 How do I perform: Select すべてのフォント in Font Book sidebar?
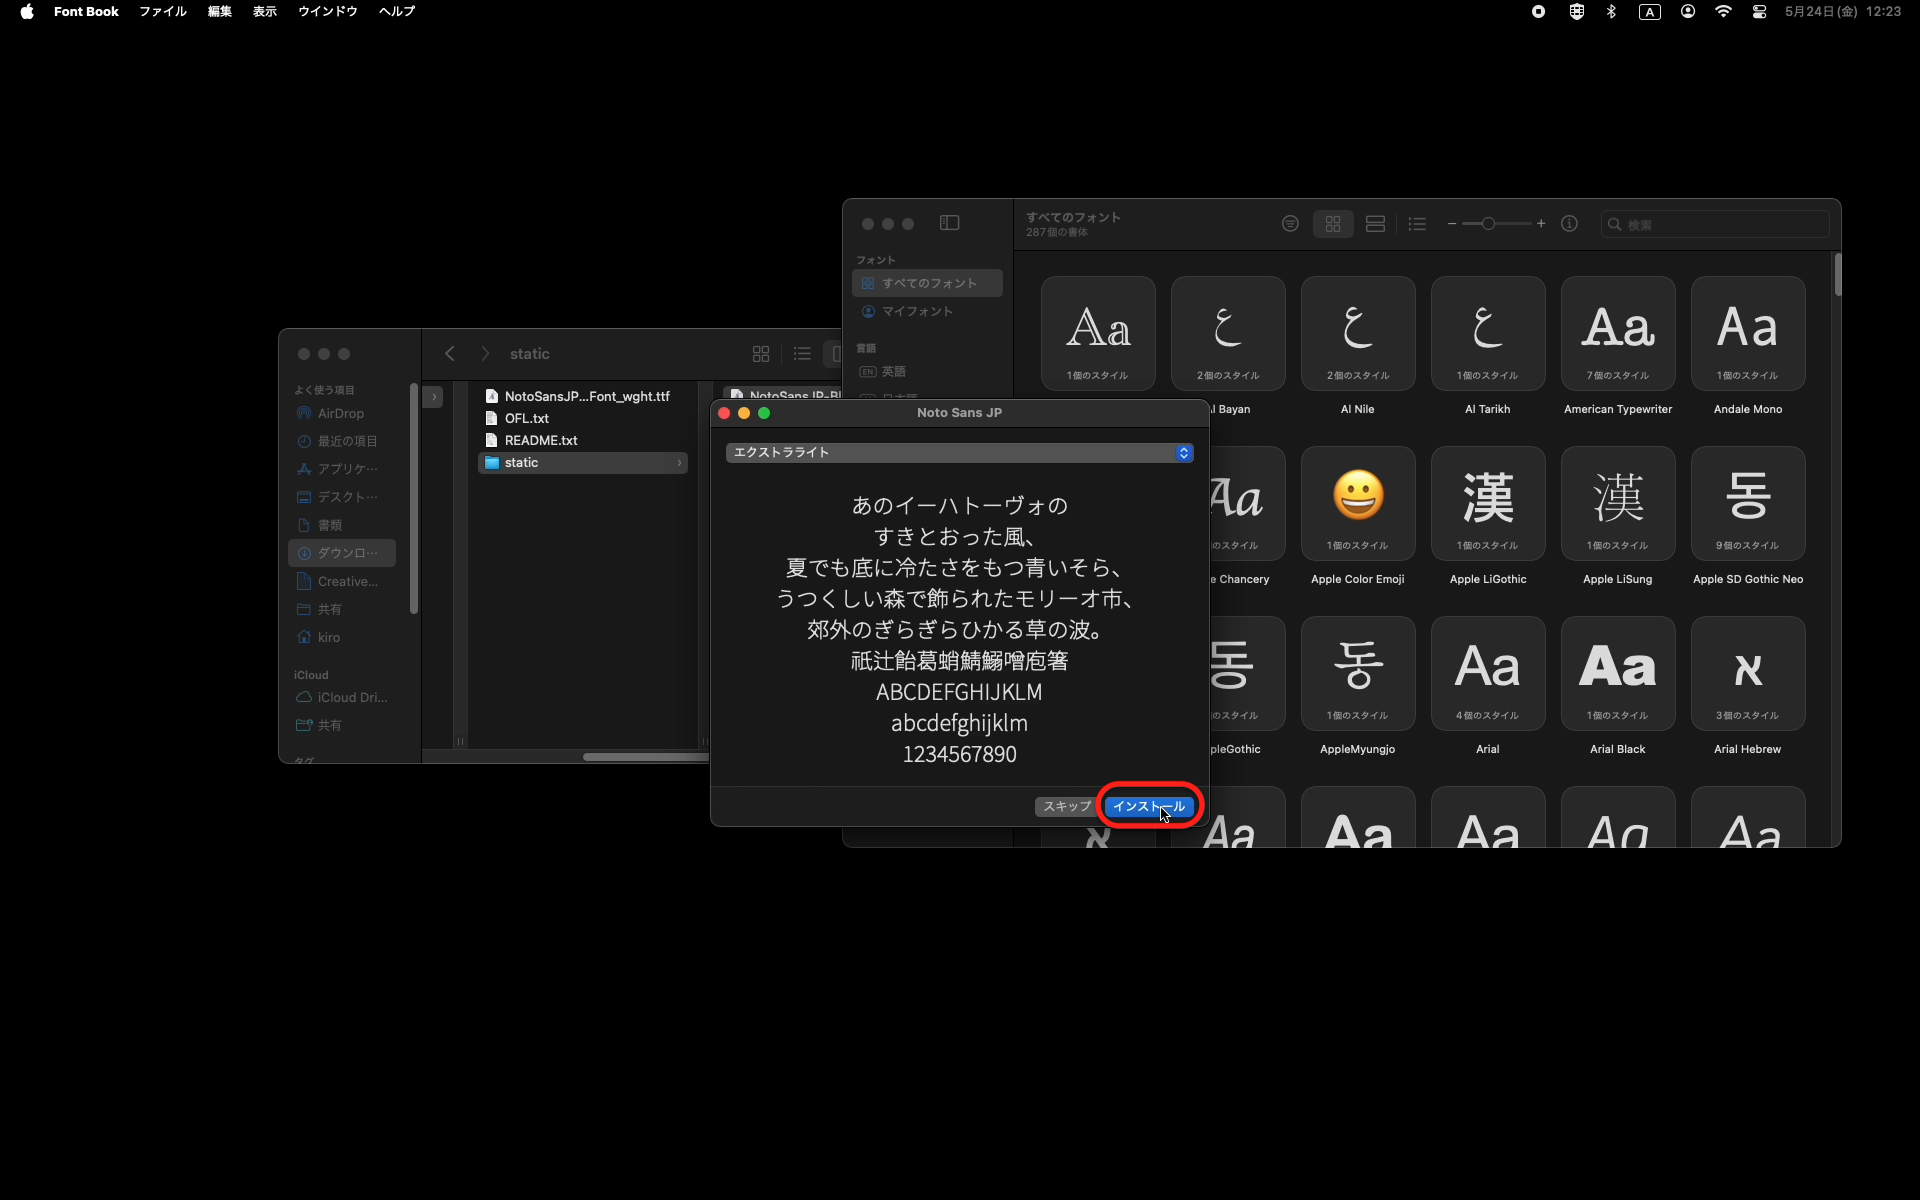pos(927,283)
